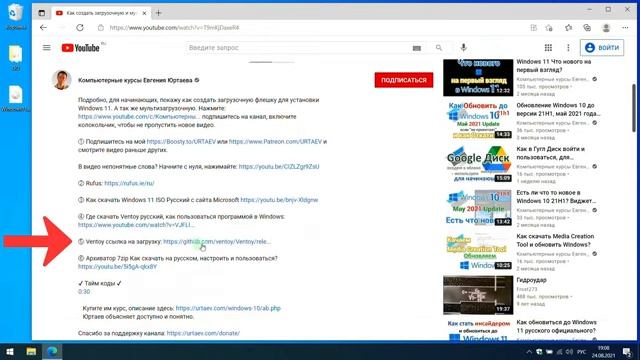Open the Boosty.to/URTAEV link

[x=181, y=142]
